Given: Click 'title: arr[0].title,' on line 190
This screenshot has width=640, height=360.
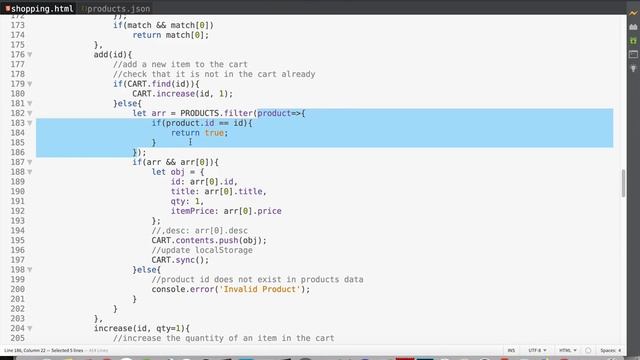Looking at the screenshot, I should tap(219, 191).
